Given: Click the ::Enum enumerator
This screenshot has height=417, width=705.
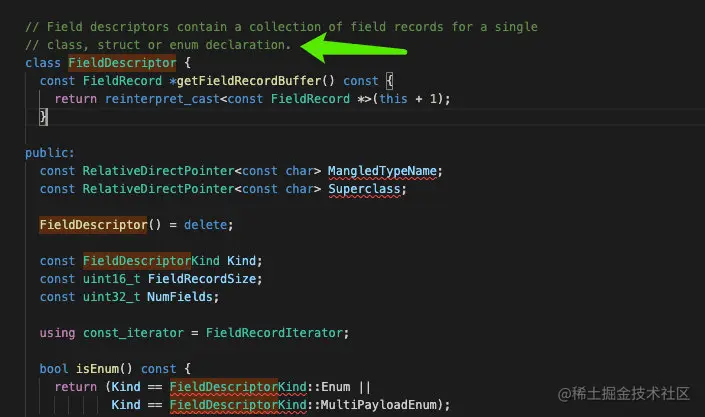Looking at the screenshot, I should pyautogui.click(x=329, y=387).
